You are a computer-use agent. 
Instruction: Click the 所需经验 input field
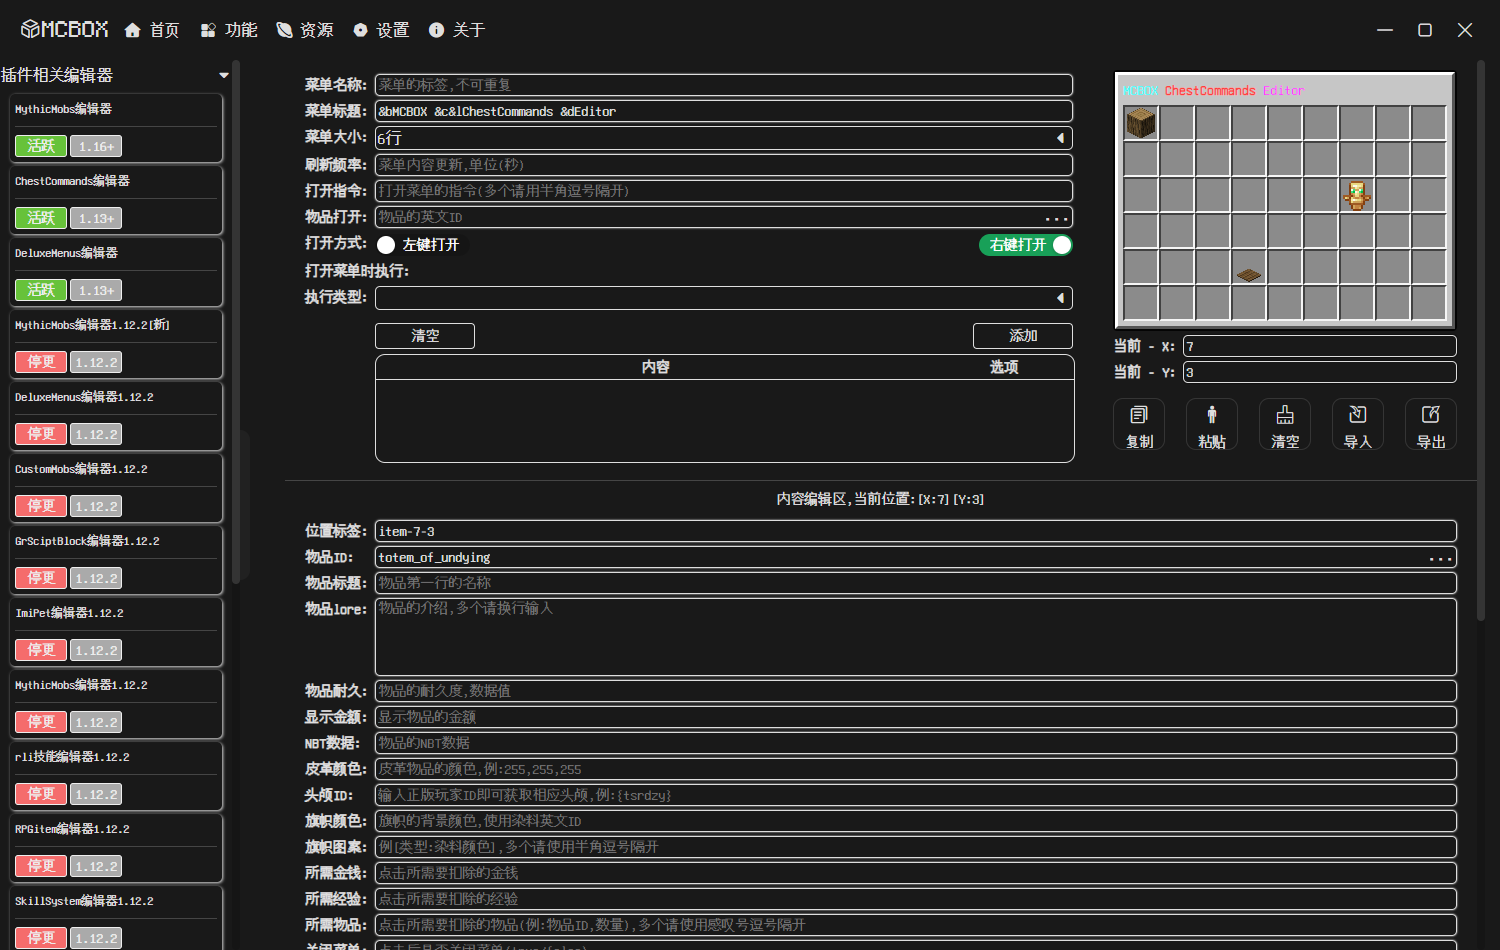[916, 899]
